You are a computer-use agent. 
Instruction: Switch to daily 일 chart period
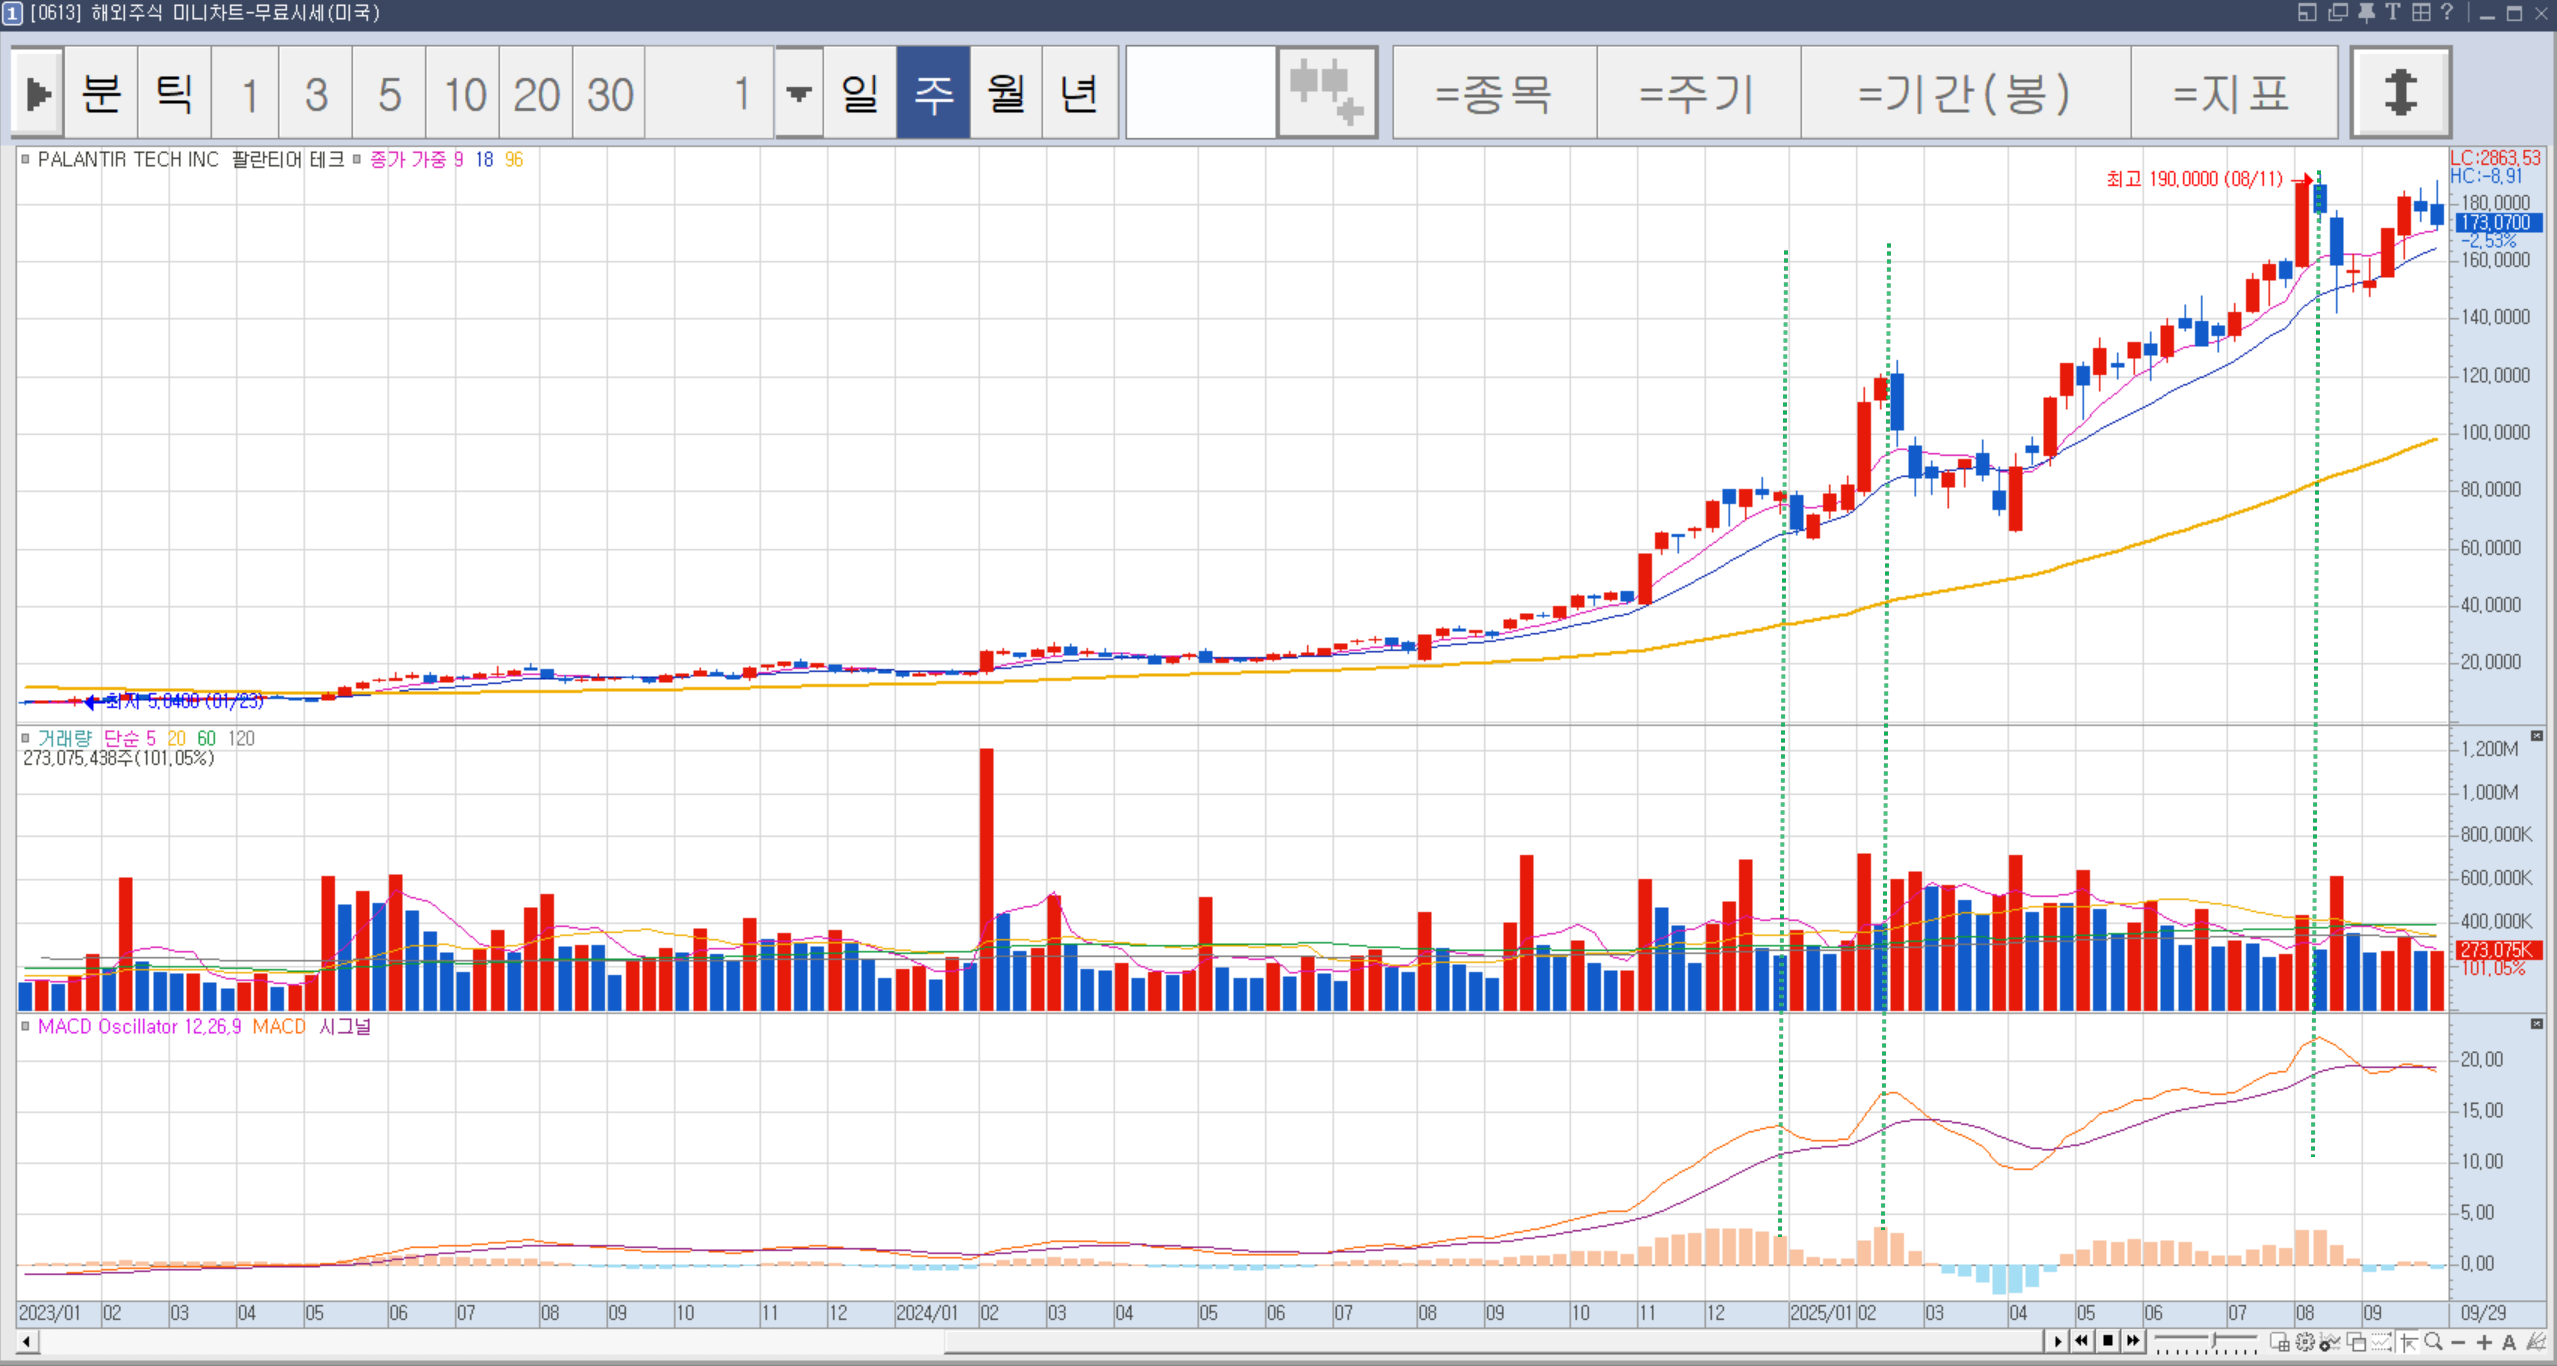click(x=859, y=92)
